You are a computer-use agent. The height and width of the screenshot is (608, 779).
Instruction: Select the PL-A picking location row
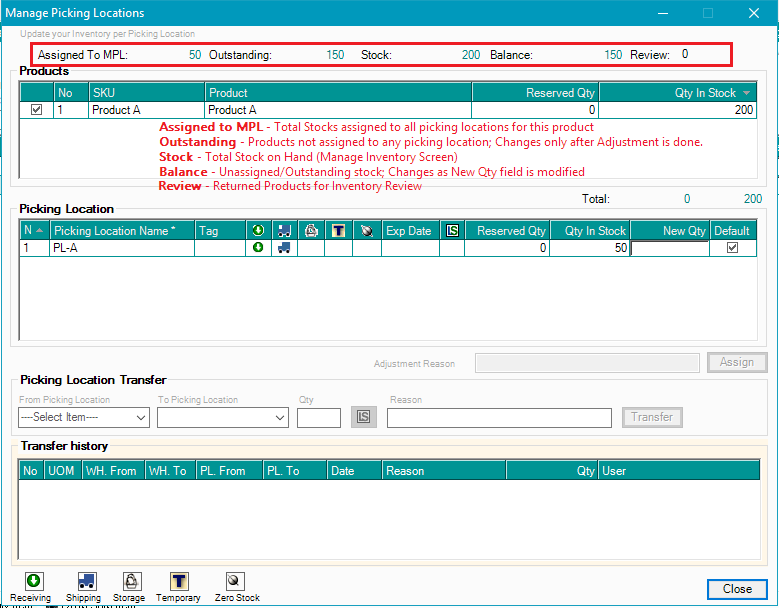(120, 248)
